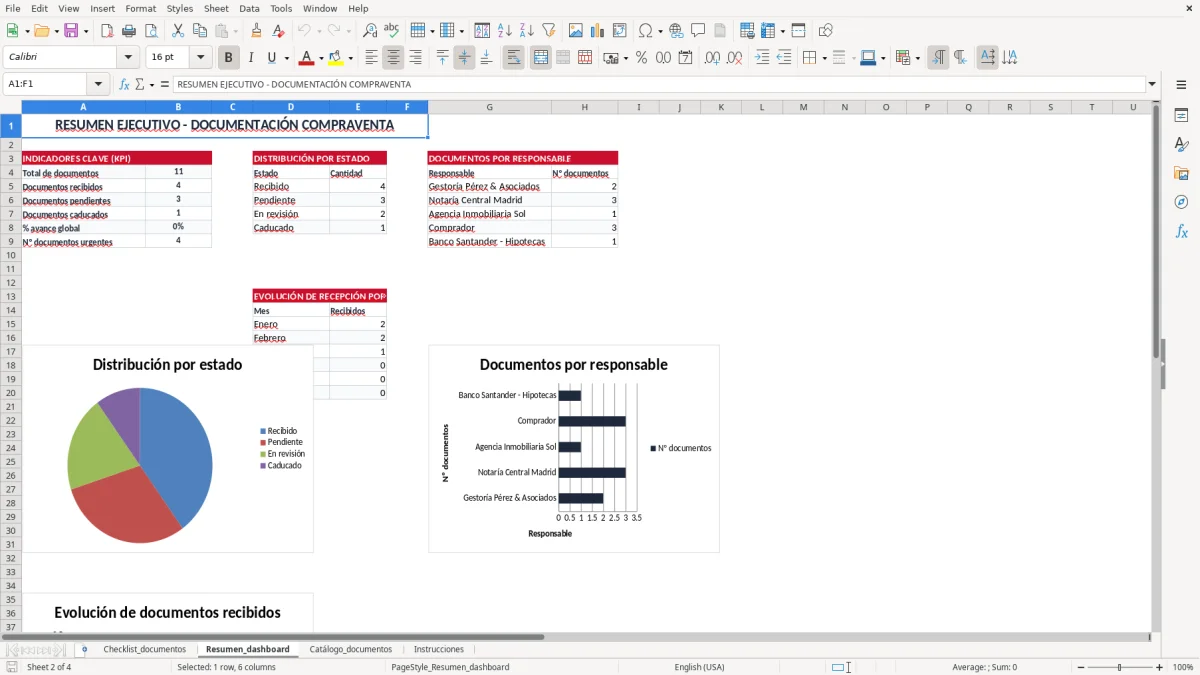Click zoom in plus button
The width and height of the screenshot is (1200, 675).
(x=1159, y=667)
